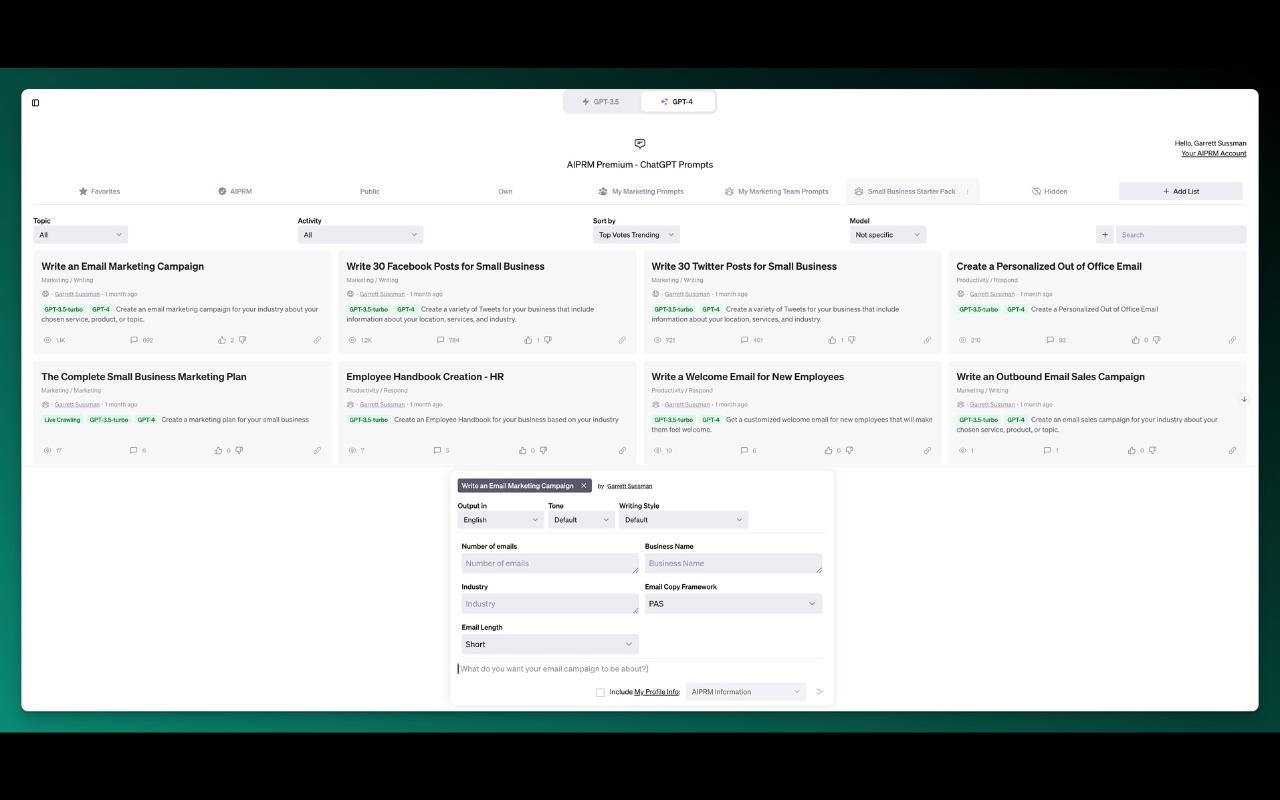Open the Public prompts tab
This screenshot has height=800, width=1280.
click(370, 191)
